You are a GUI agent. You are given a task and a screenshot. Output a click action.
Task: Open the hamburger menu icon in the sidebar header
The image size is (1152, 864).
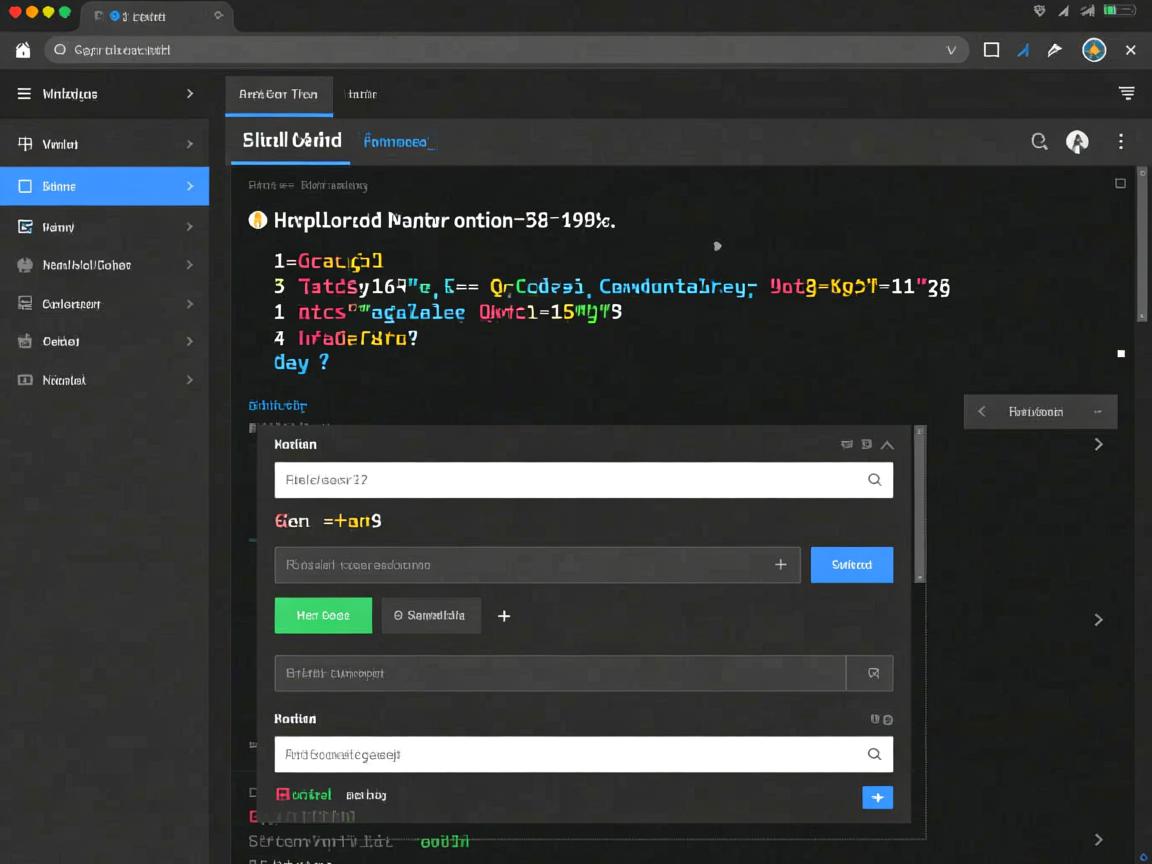[24, 94]
